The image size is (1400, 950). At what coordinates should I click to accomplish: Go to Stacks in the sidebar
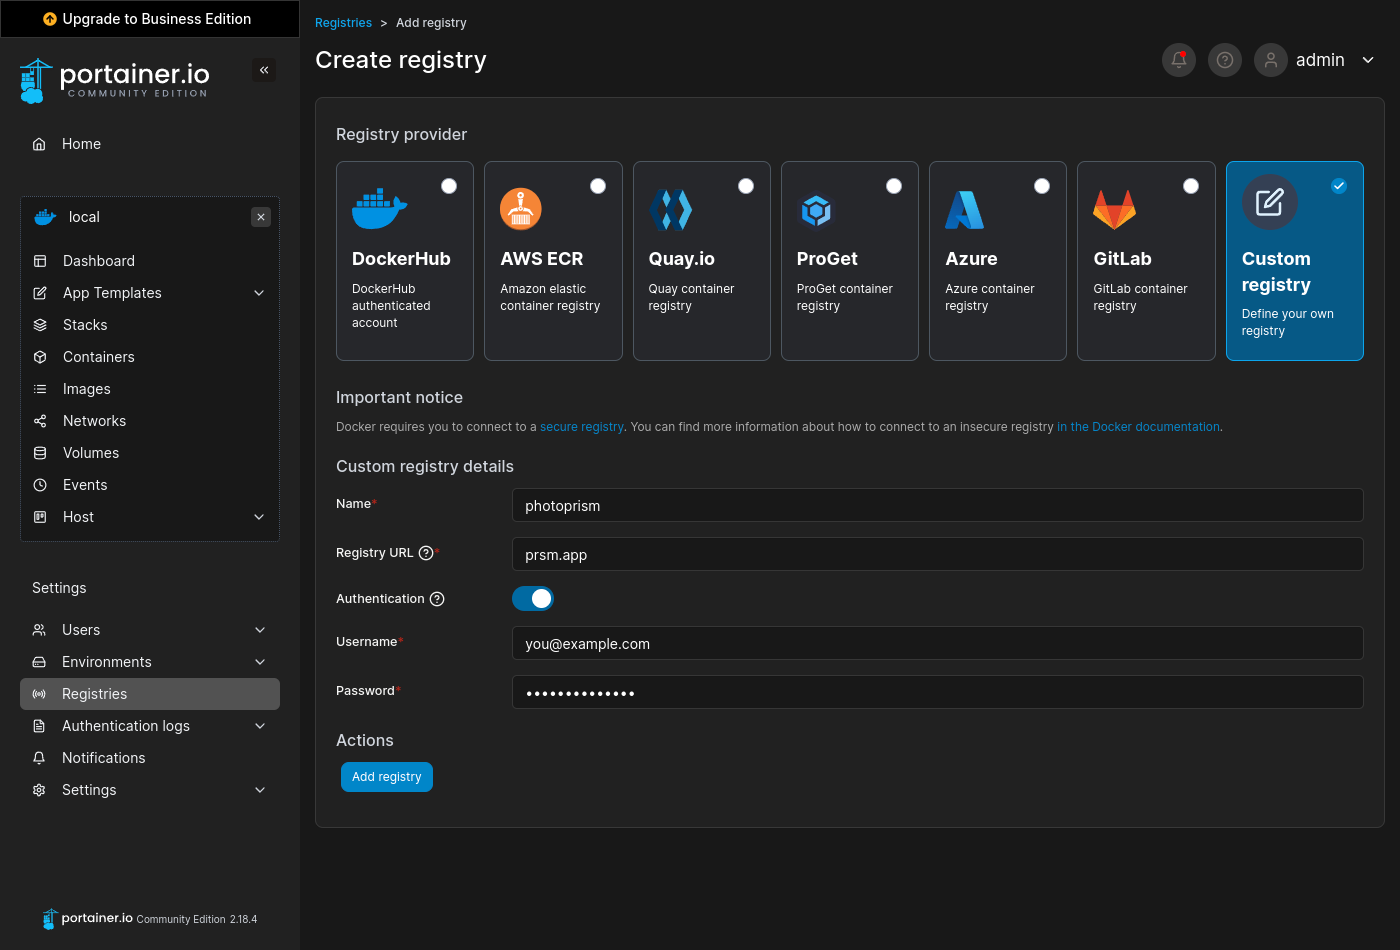pos(85,325)
